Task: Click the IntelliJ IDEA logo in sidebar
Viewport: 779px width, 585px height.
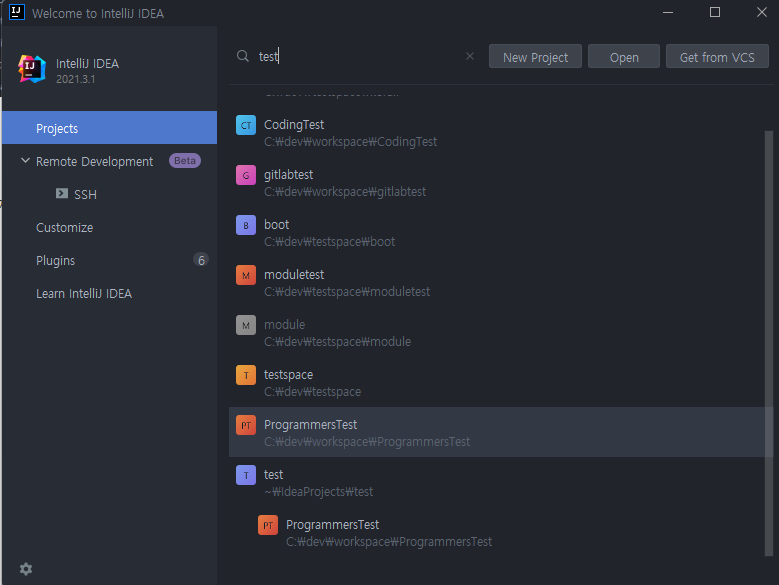Action: [x=32, y=69]
